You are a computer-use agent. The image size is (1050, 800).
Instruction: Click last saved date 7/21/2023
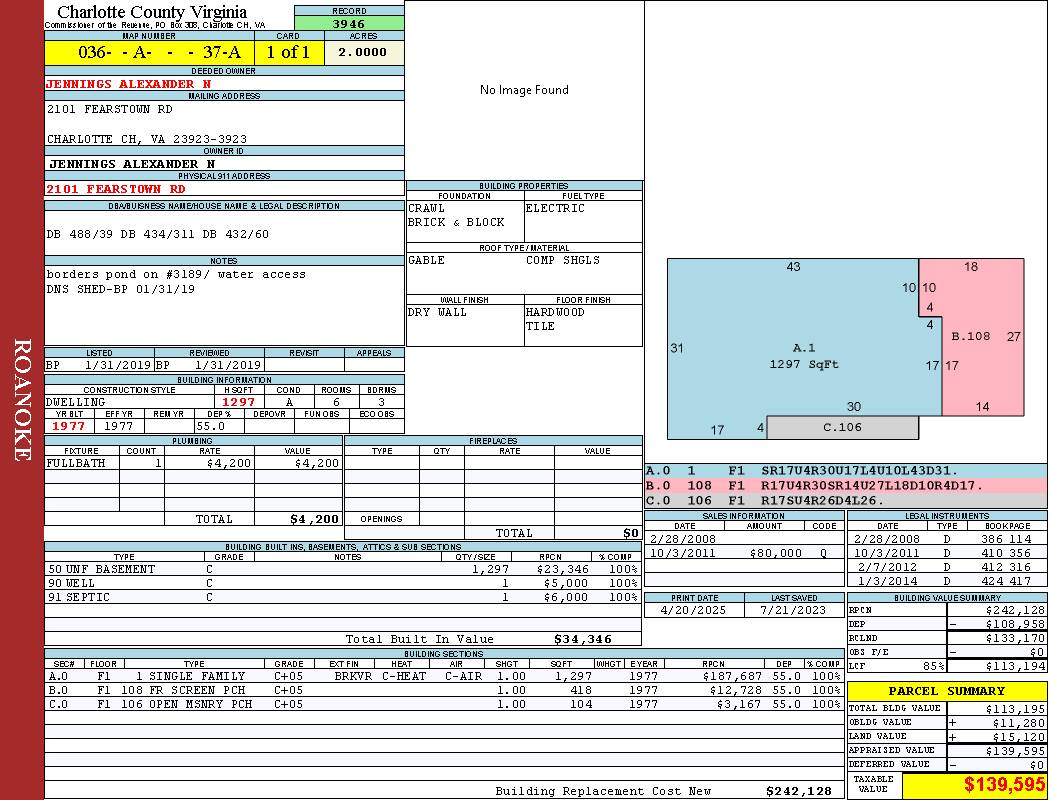[794, 611]
